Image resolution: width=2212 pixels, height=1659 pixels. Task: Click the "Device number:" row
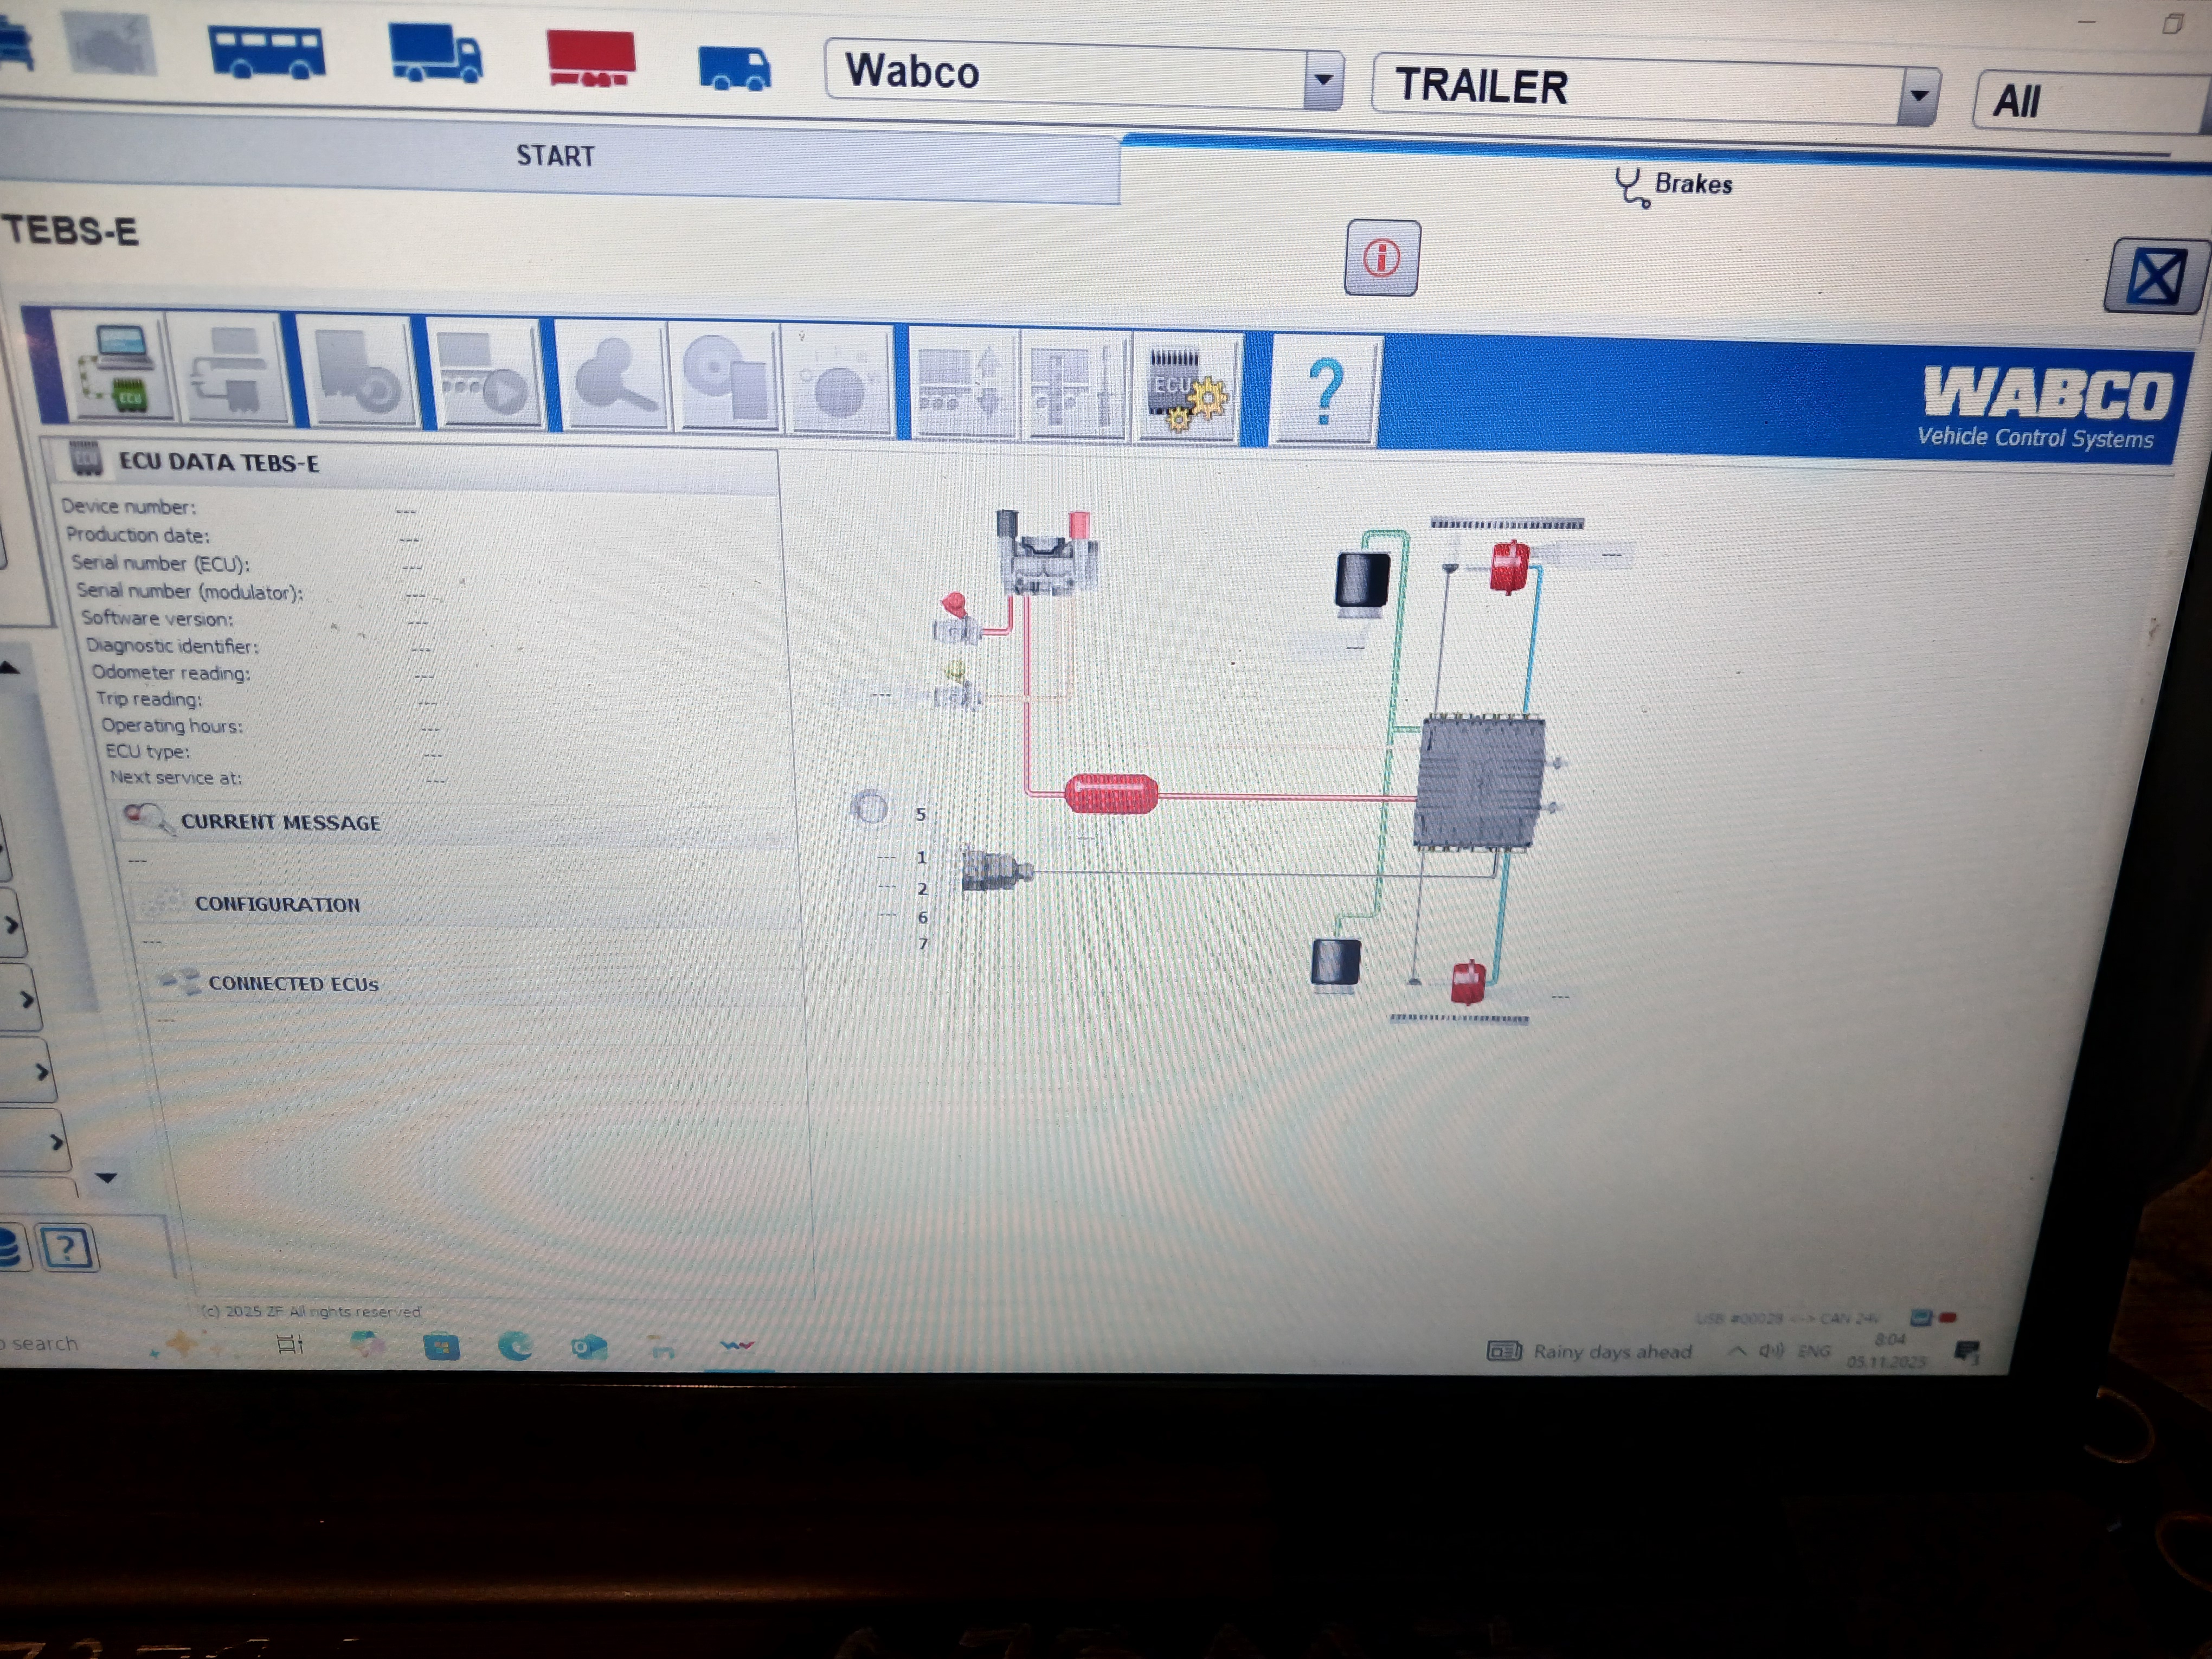[240, 508]
